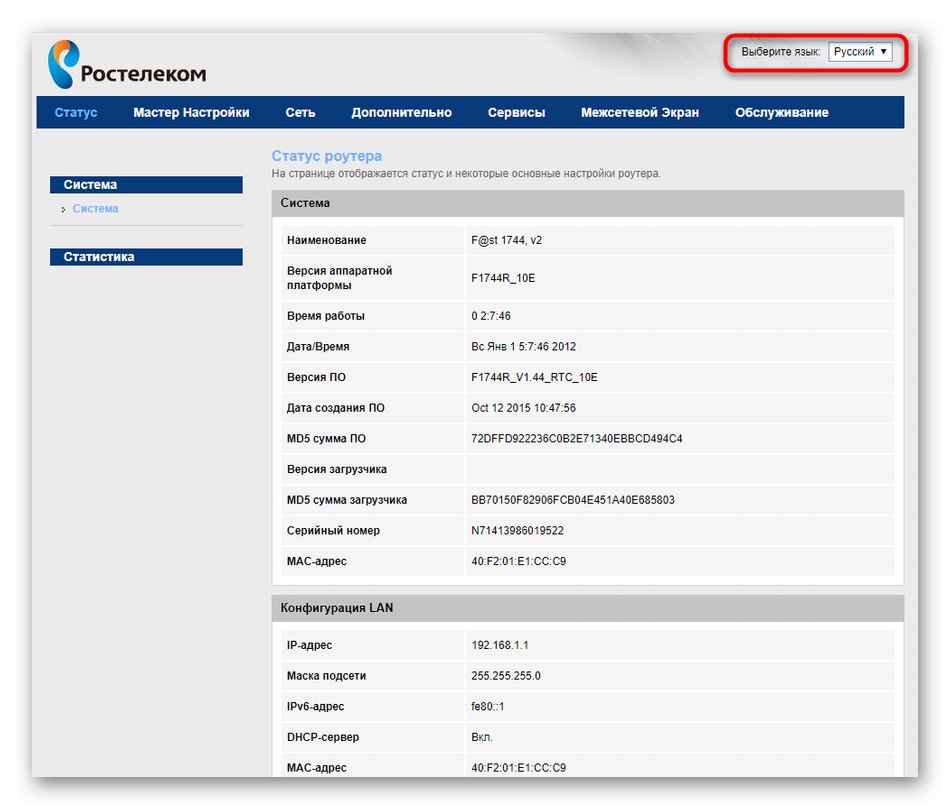
Task: Expand the Система sidebar section header
Action: pyautogui.click(x=146, y=185)
